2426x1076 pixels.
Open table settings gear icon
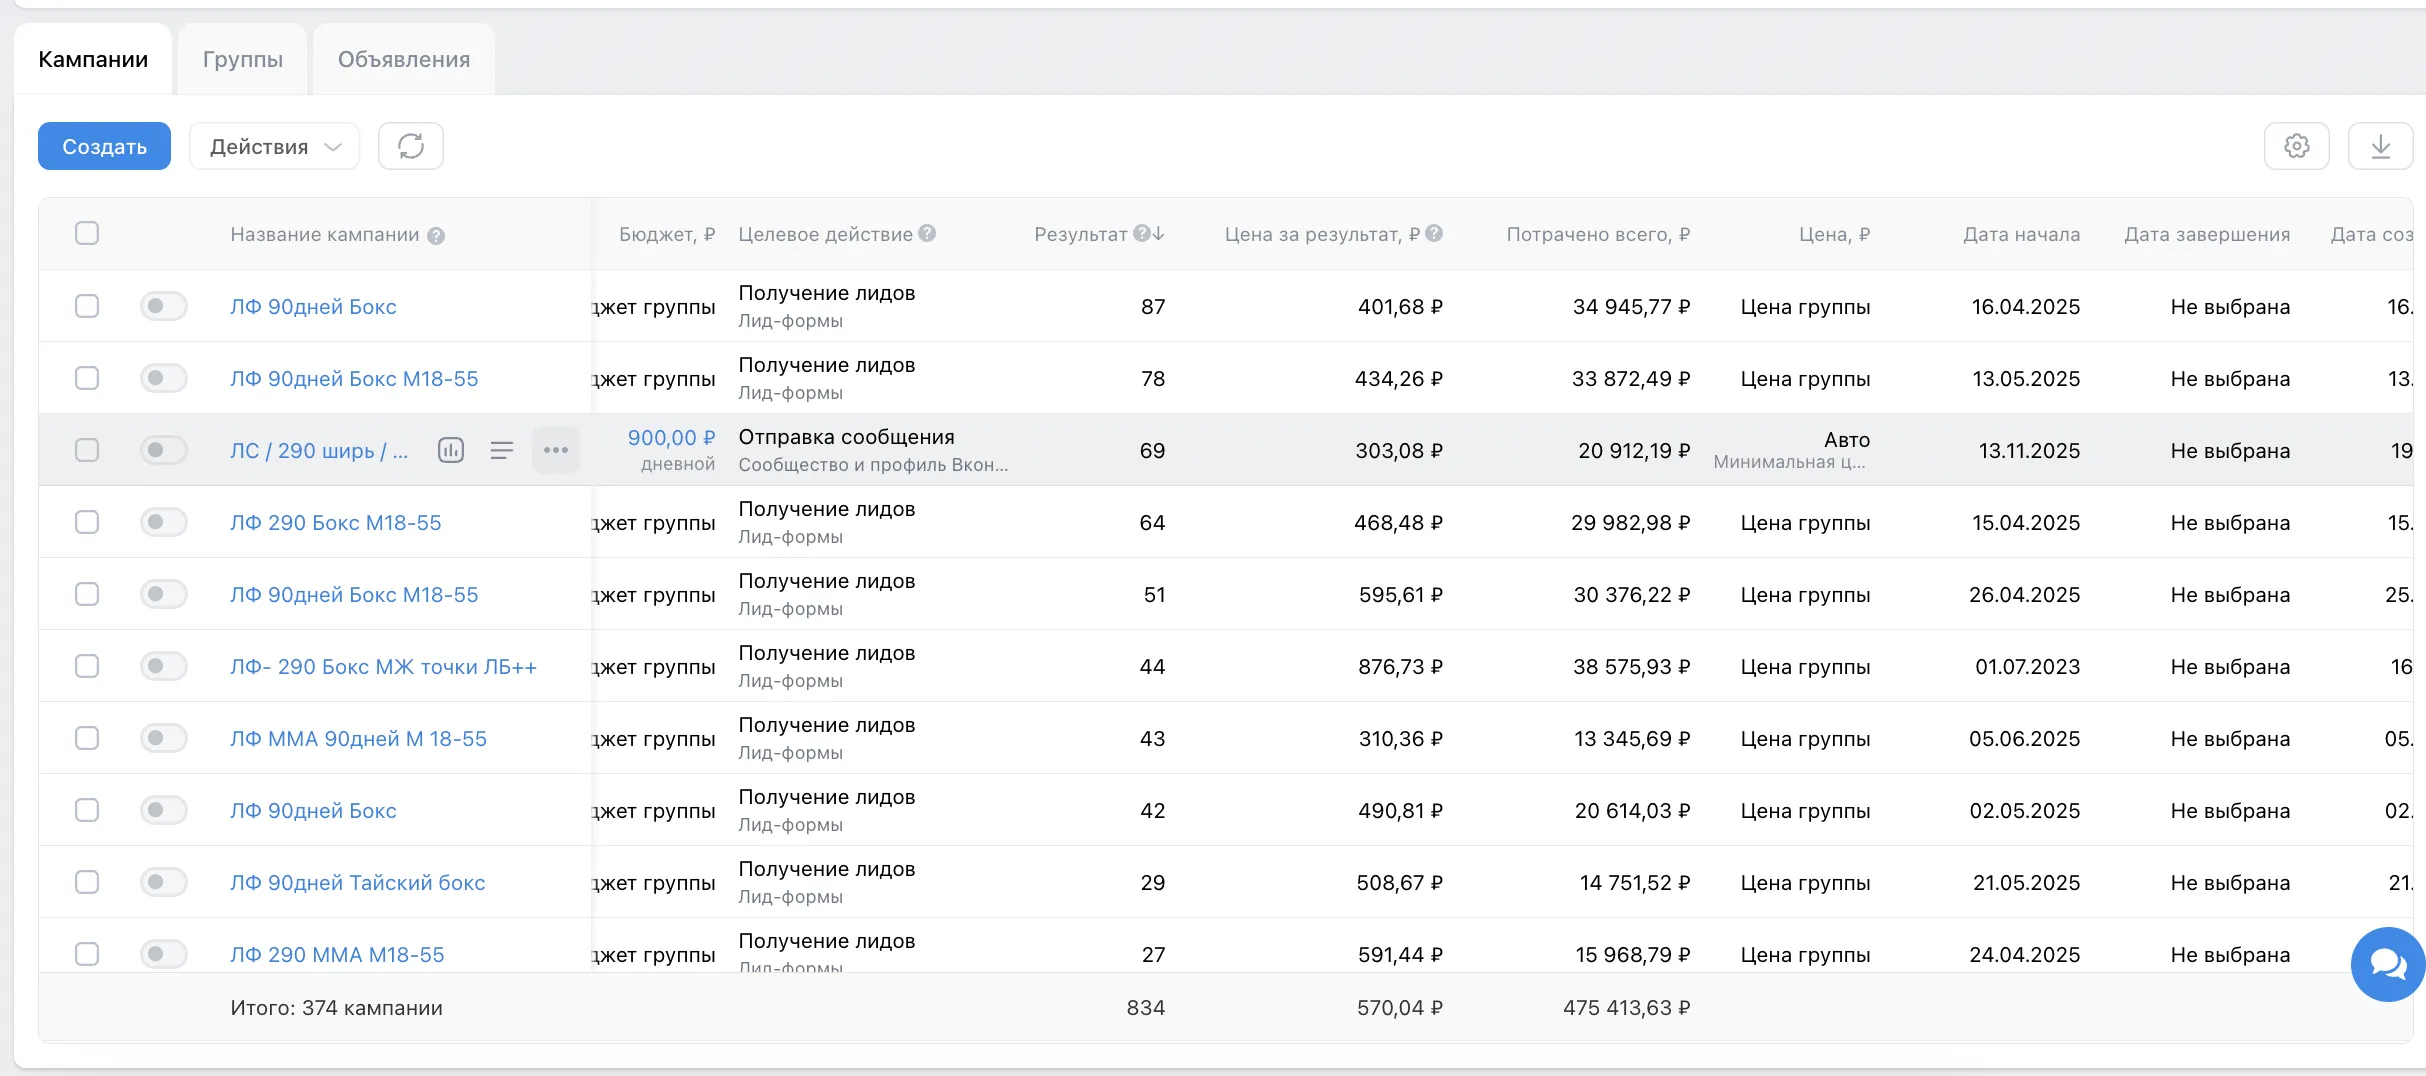click(x=2296, y=146)
